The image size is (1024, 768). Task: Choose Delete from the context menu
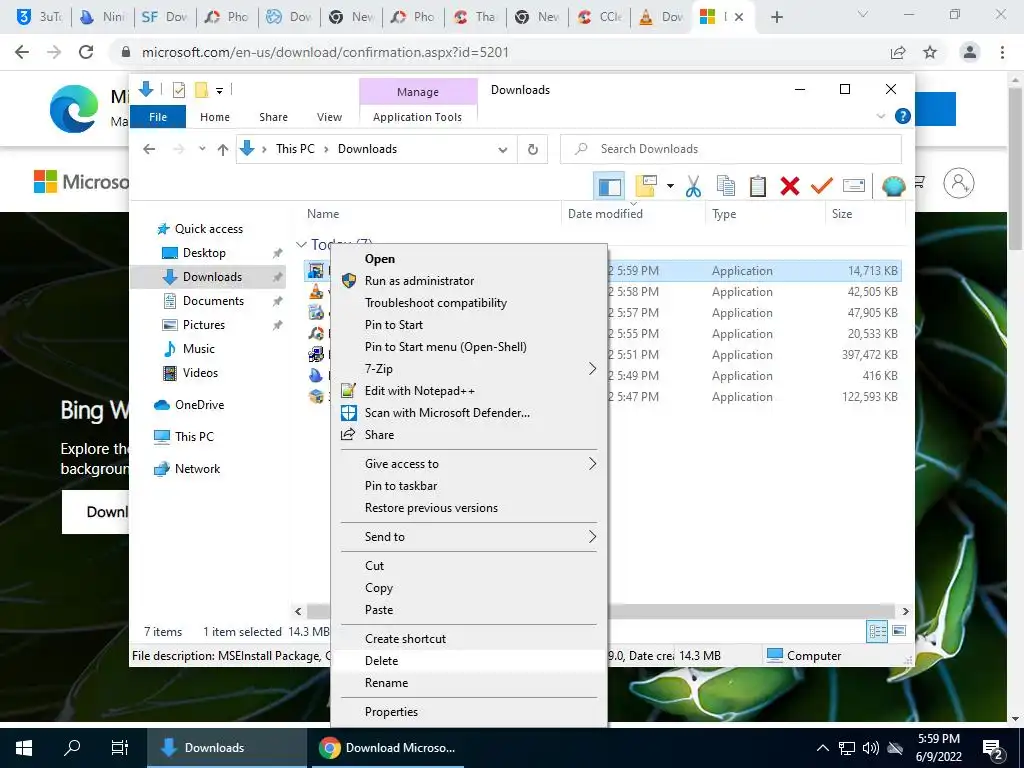(x=468, y=661)
